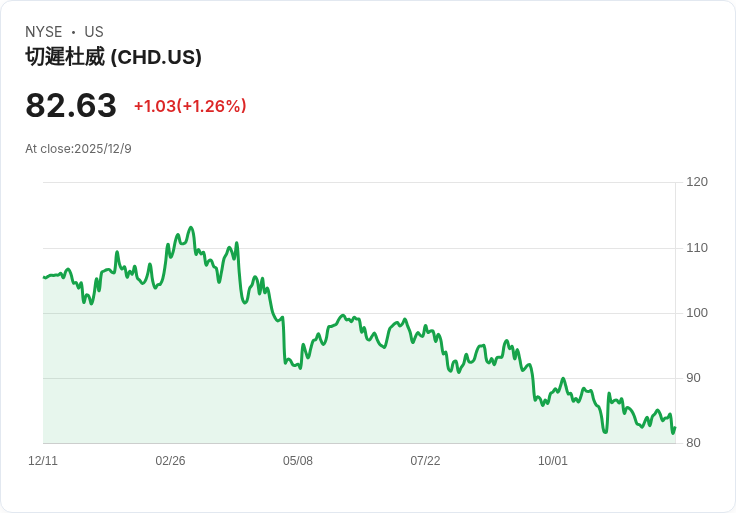Viewport: 736px width, 513px height.
Task: Click the 10/01 x-axis date
Action: coord(553,461)
